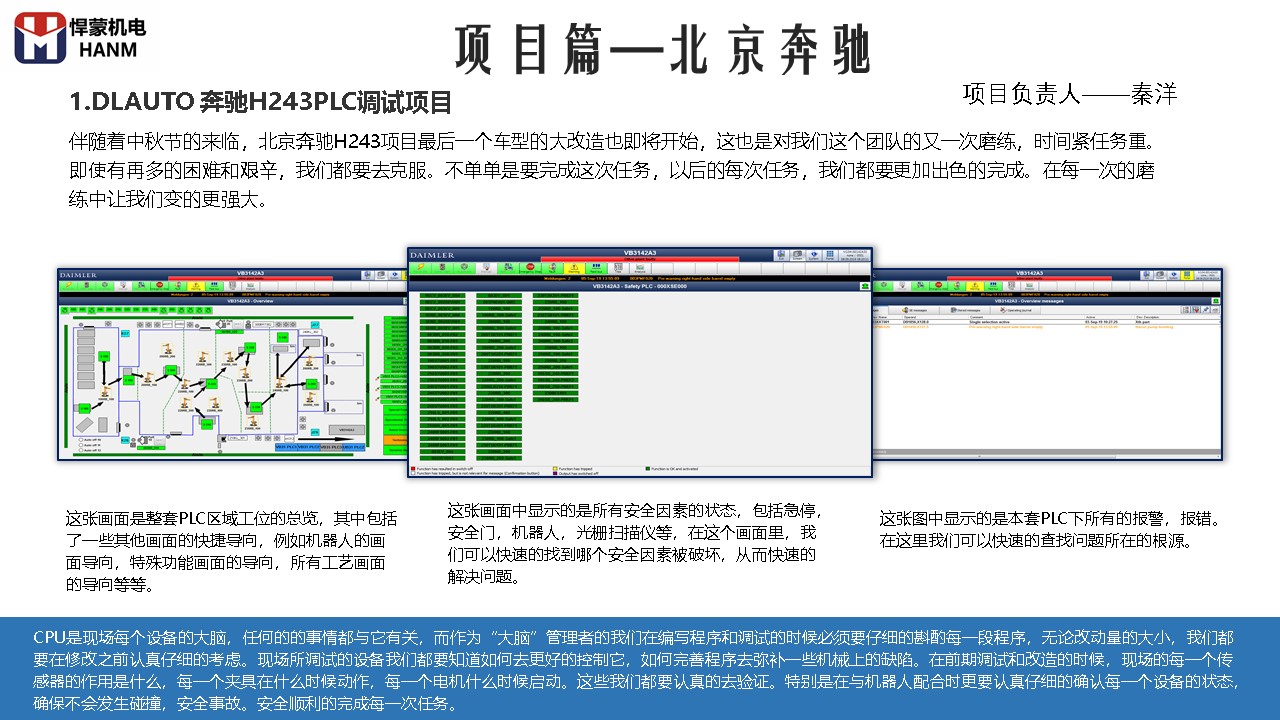
Task: Open SE messages tab in messages screenshot
Action: [x=916, y=310]
